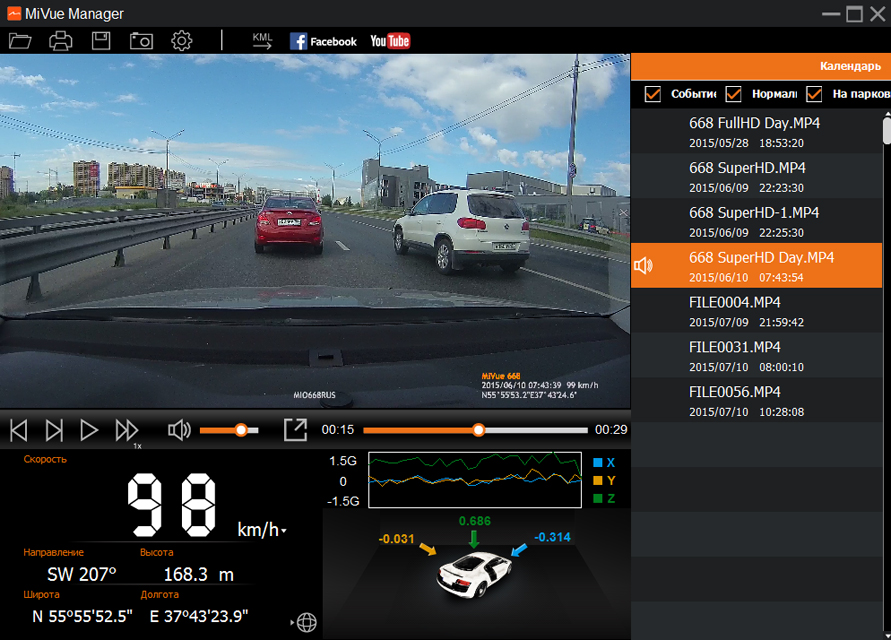The width and height of the screenshot is (891, 640).
Task: Click the video timeline progress slider
Action: point(477,430)
